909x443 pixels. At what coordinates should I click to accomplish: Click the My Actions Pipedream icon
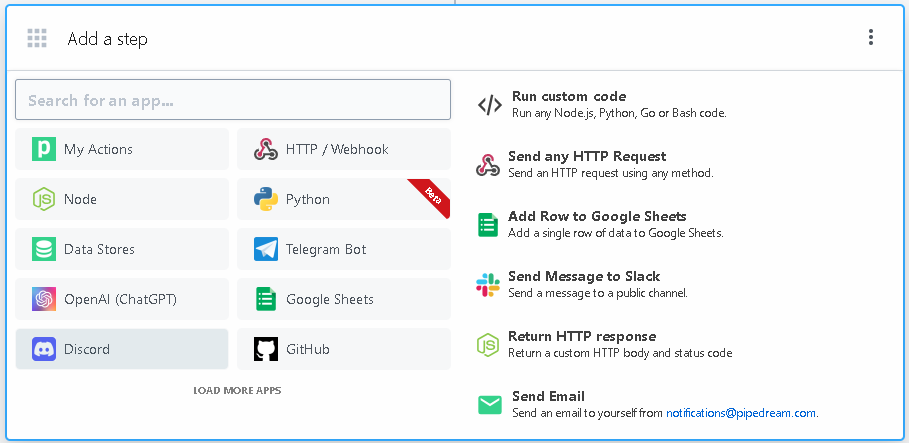coord(44,149)
